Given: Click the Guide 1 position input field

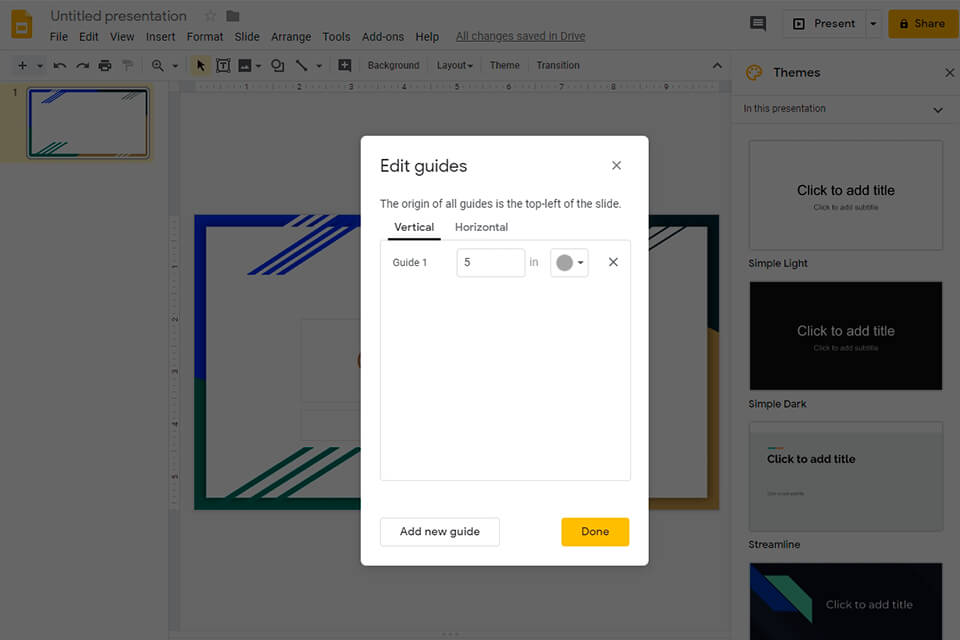Looking at the screenshot, I should point(490,263).
